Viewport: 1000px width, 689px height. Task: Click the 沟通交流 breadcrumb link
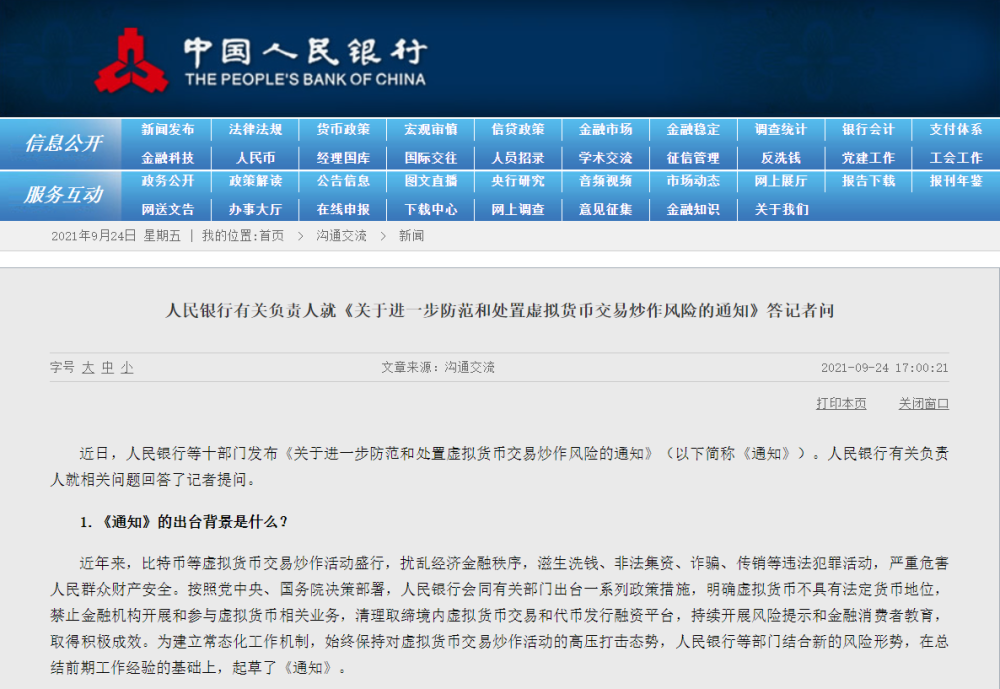(x=341, y=236)
